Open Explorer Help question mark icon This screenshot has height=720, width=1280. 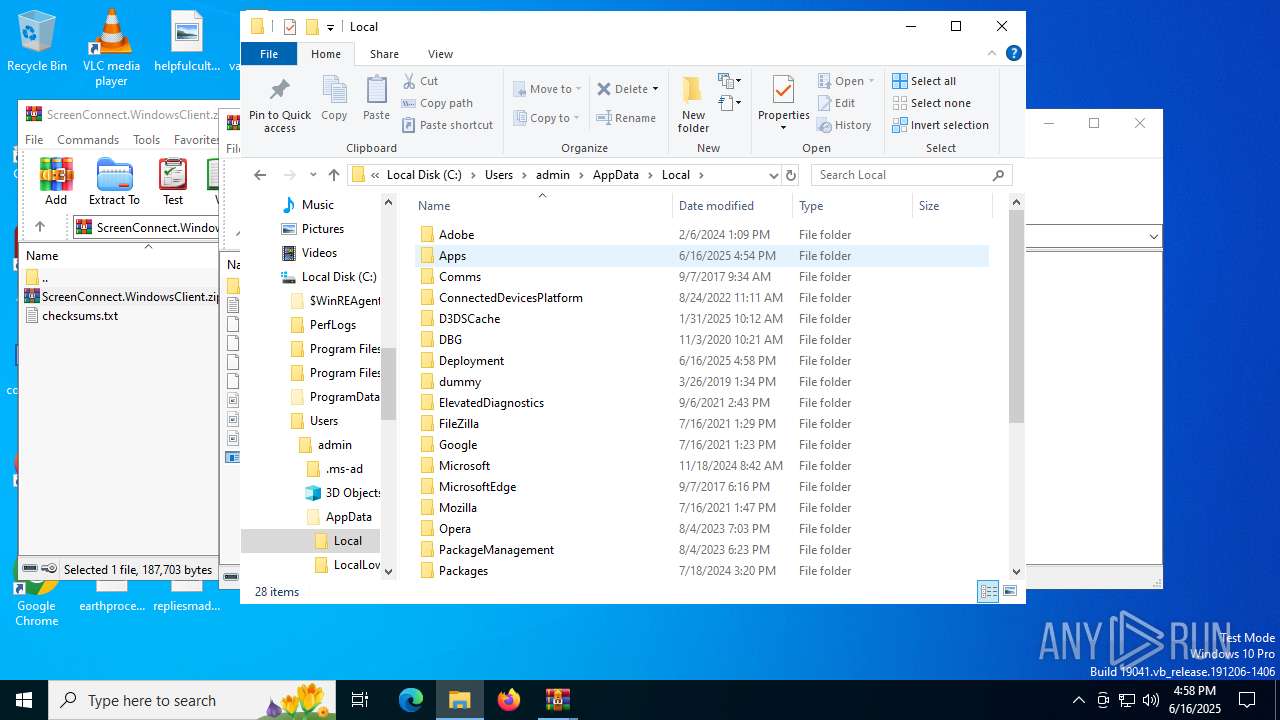1013,54
